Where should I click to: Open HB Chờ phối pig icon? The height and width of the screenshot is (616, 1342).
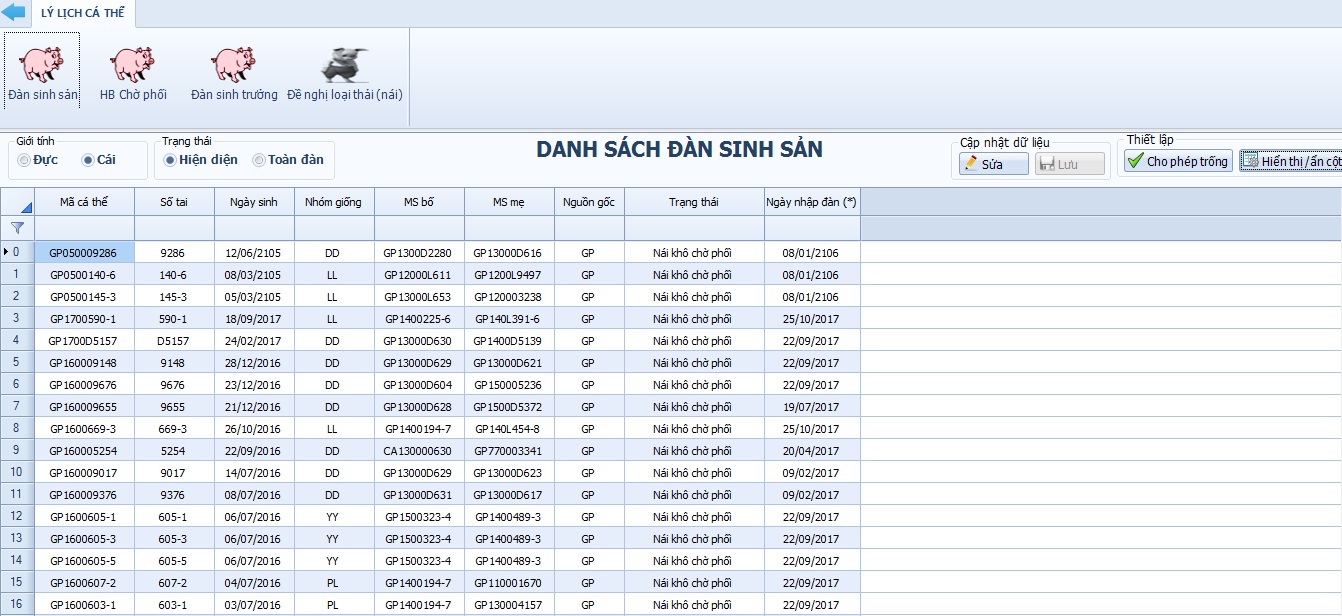pos(133,65)
